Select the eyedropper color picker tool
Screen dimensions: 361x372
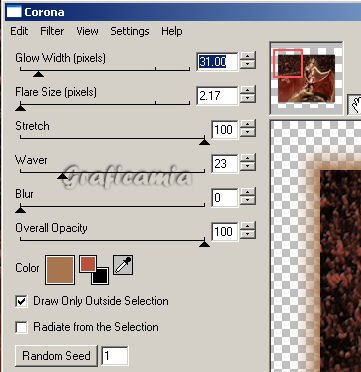(x=123, y=265)
